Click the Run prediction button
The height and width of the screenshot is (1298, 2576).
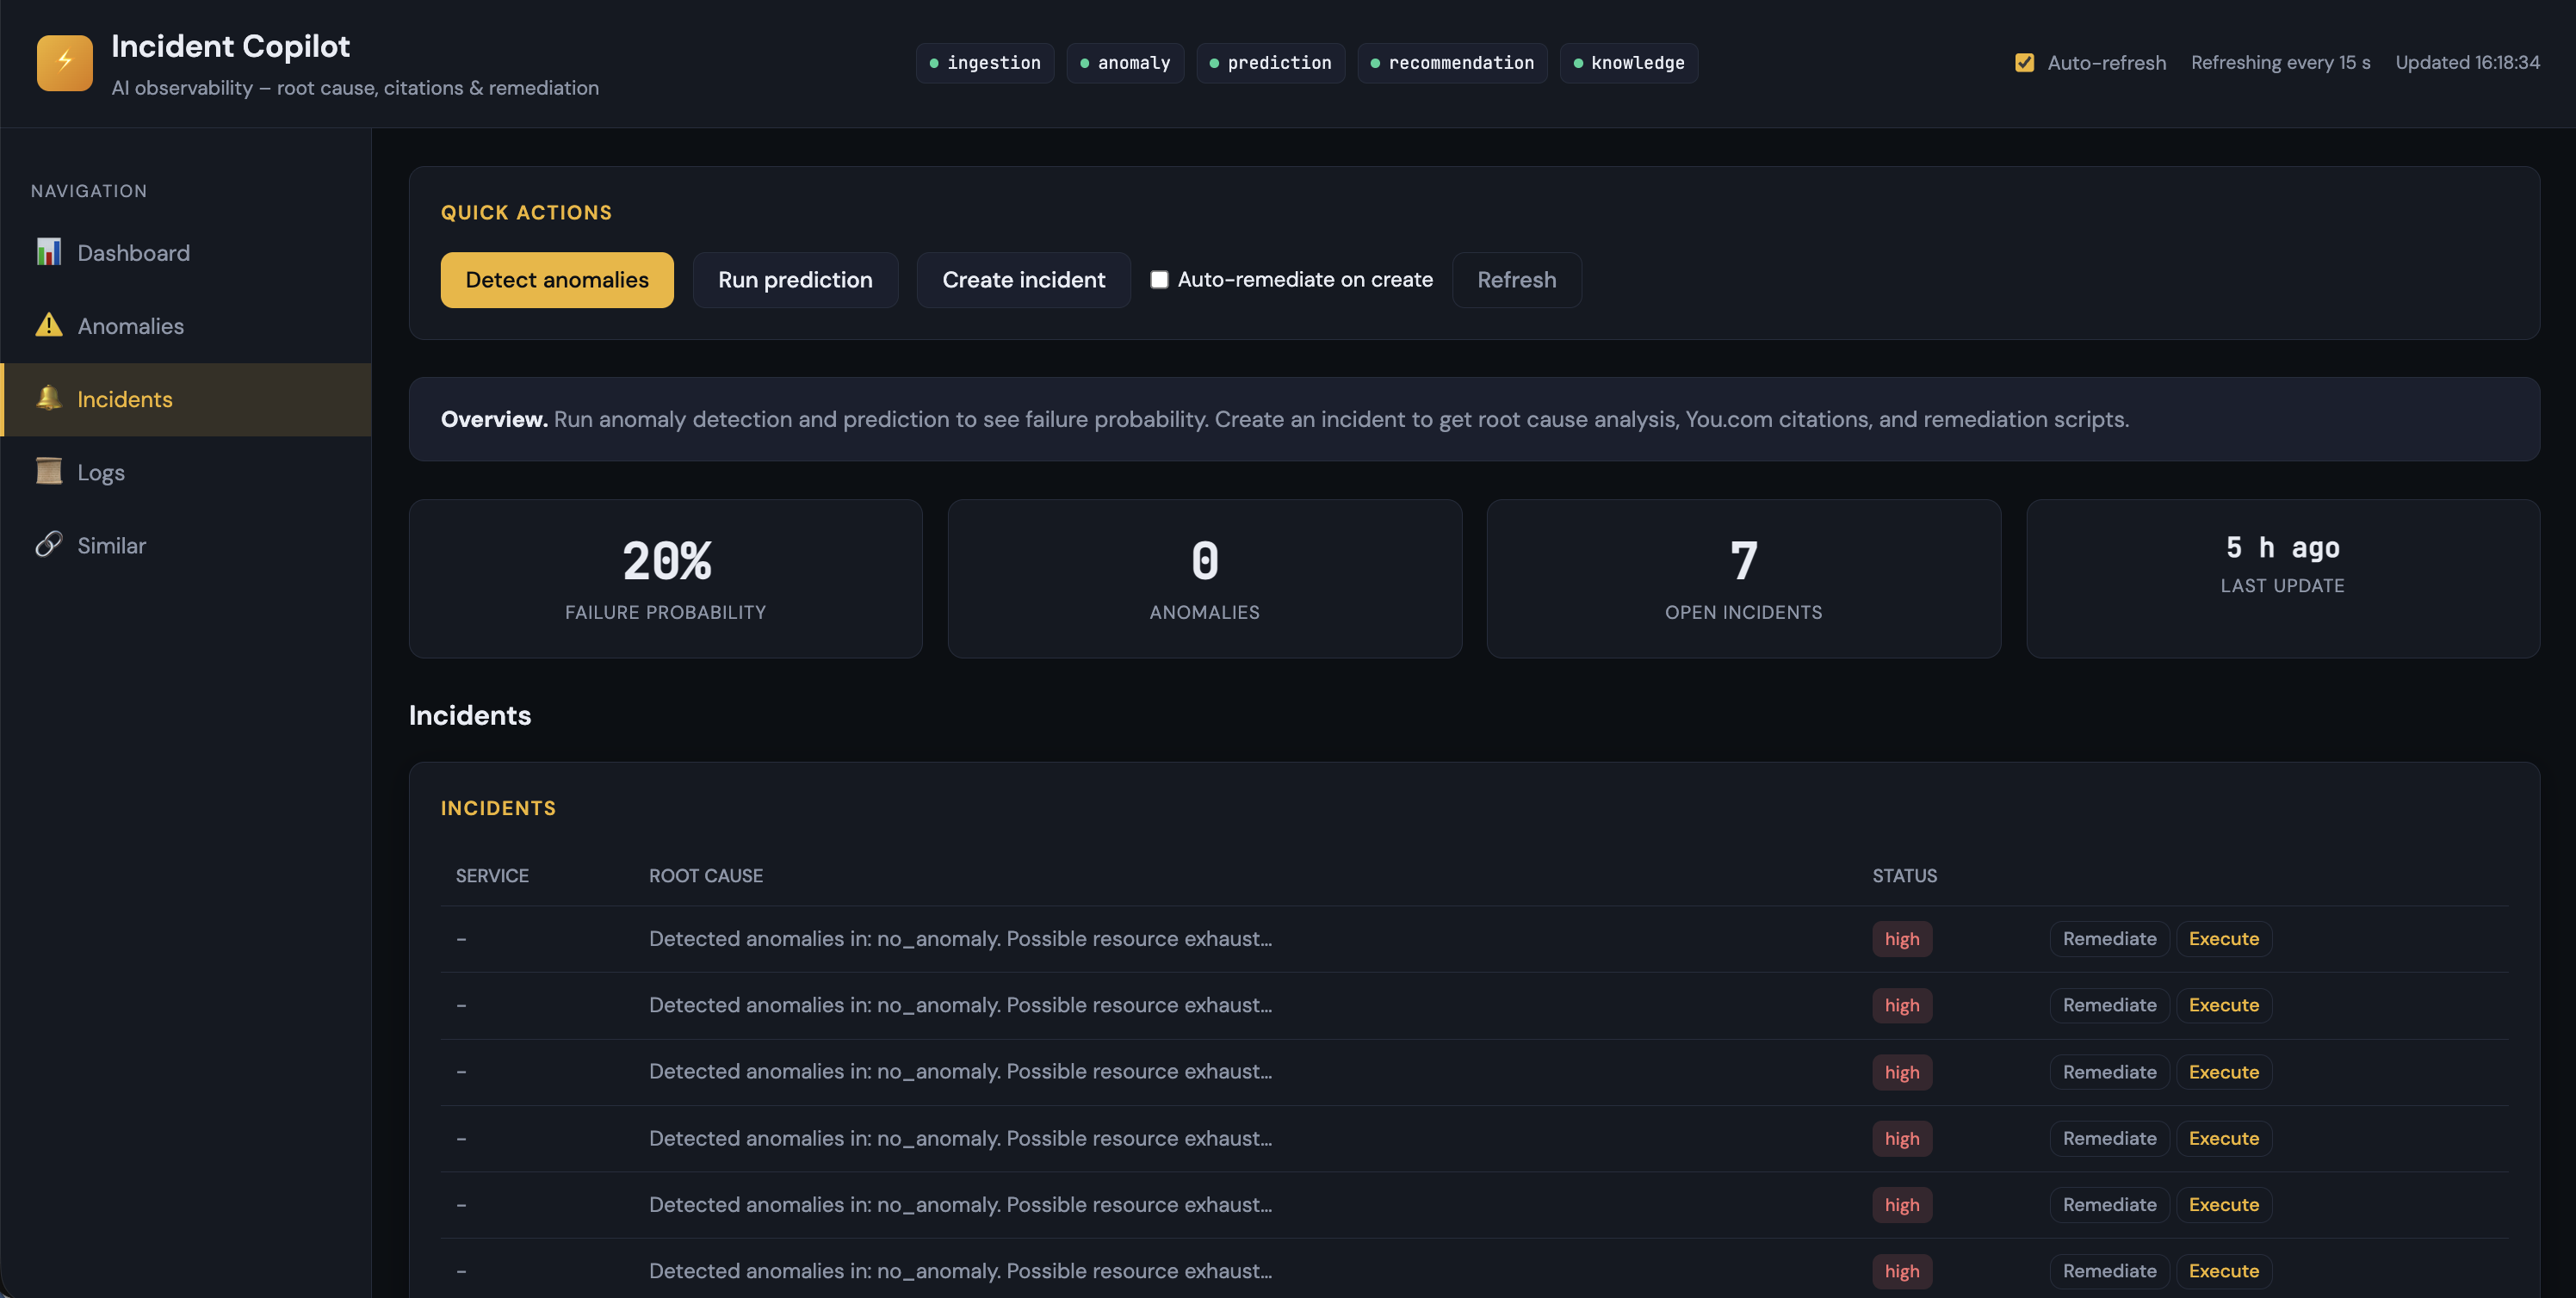point(795,280)
